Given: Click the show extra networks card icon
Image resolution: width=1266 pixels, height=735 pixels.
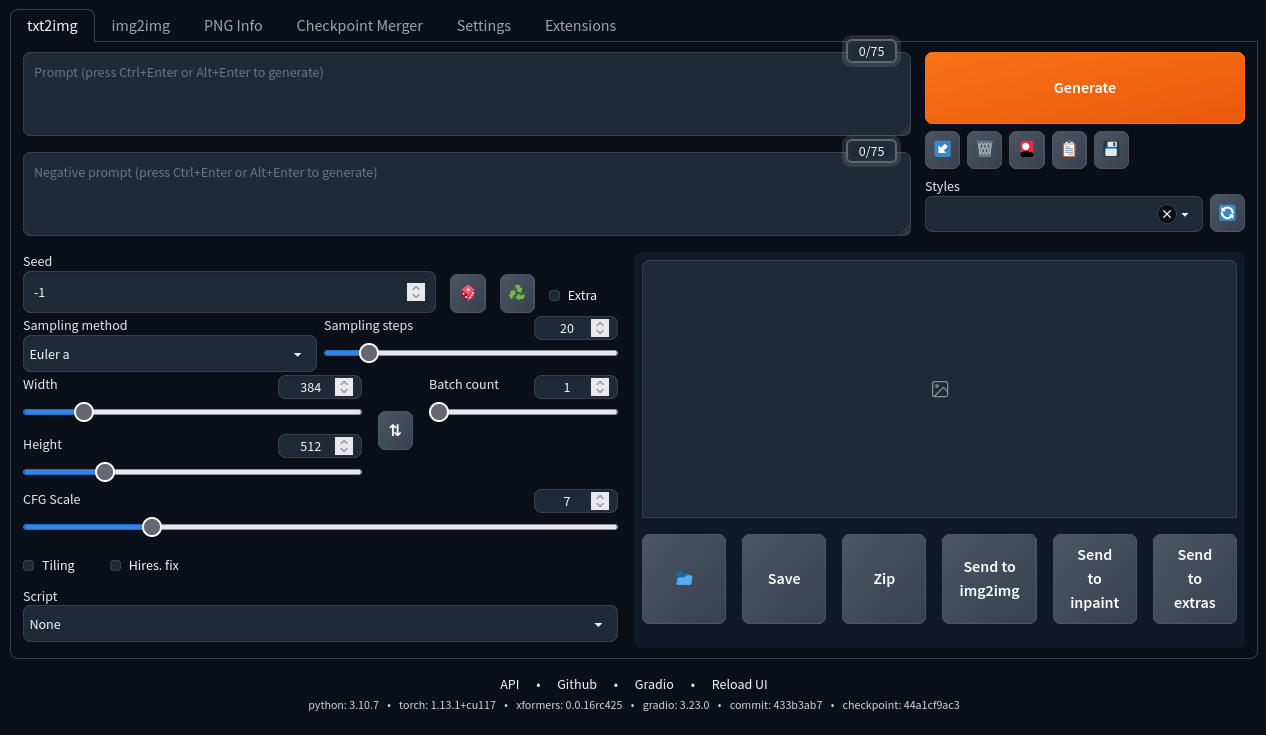Looking at the screenshot, I should coord(1027,150).
